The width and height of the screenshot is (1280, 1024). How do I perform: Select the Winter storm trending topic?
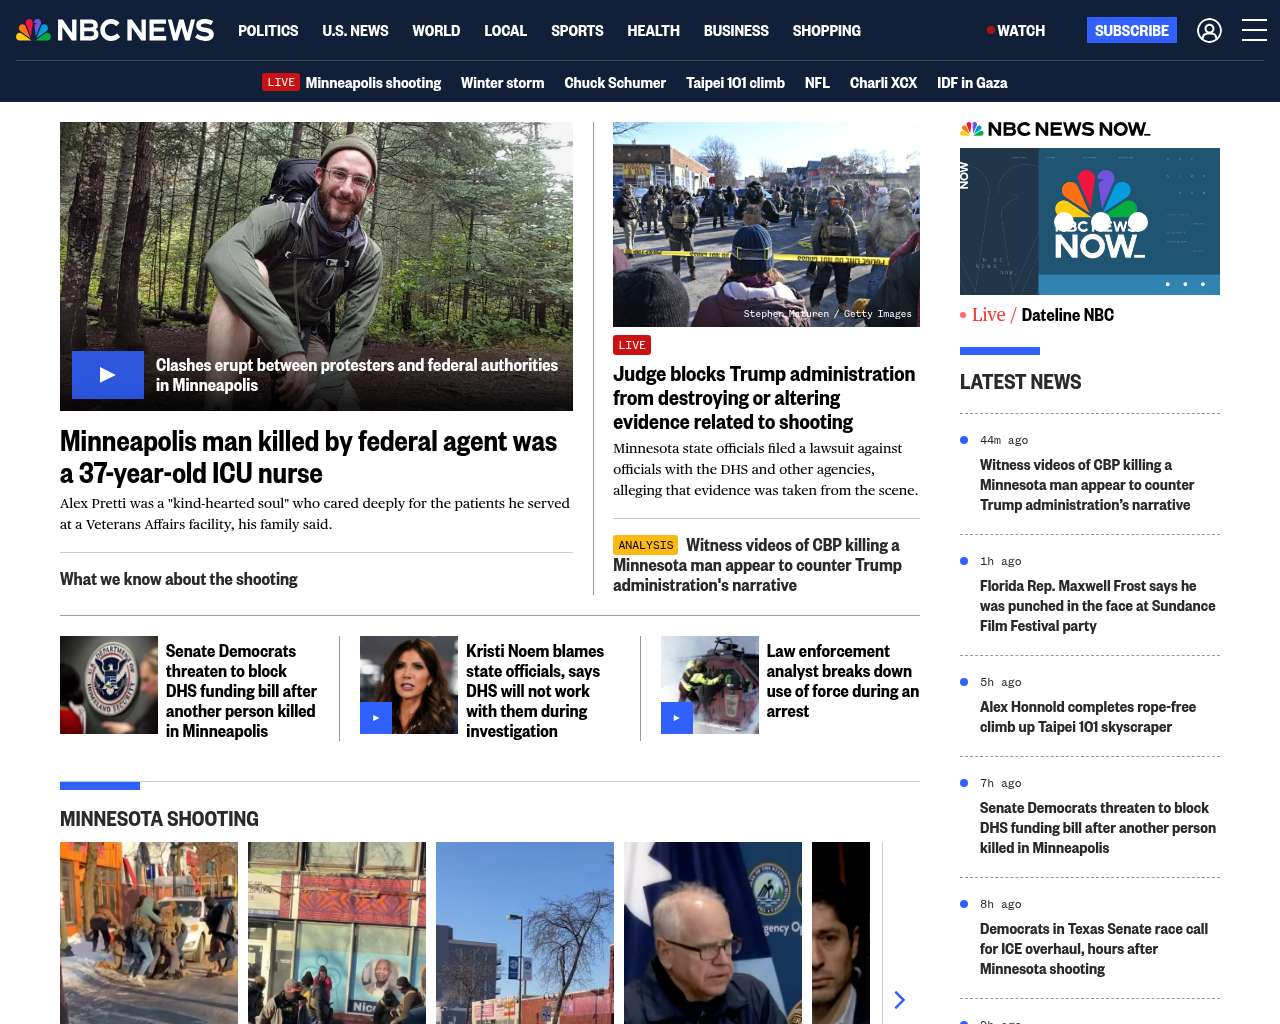tap(502, 83)
